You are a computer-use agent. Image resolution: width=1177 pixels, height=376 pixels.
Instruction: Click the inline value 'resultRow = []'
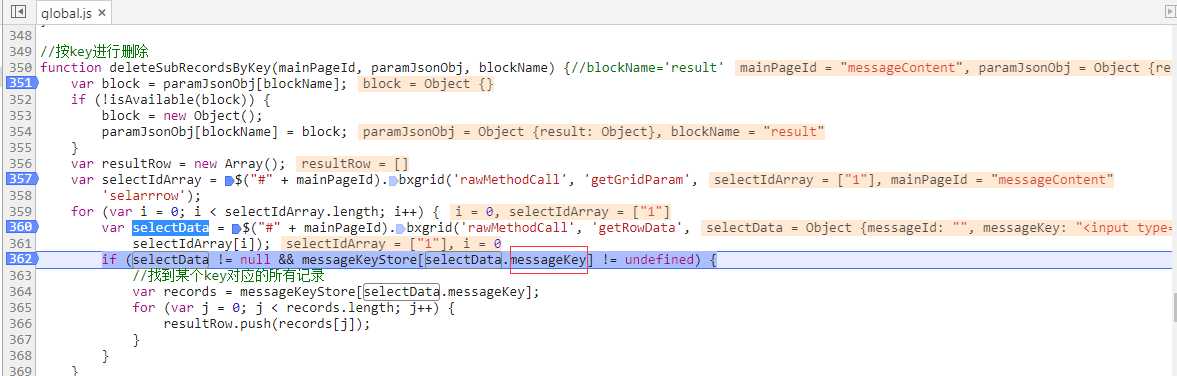pos(353,164)
